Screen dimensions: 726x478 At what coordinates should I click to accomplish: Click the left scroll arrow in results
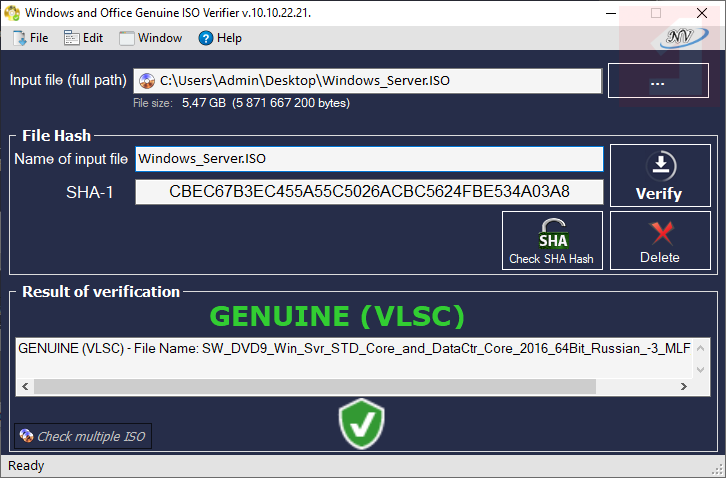25,386
